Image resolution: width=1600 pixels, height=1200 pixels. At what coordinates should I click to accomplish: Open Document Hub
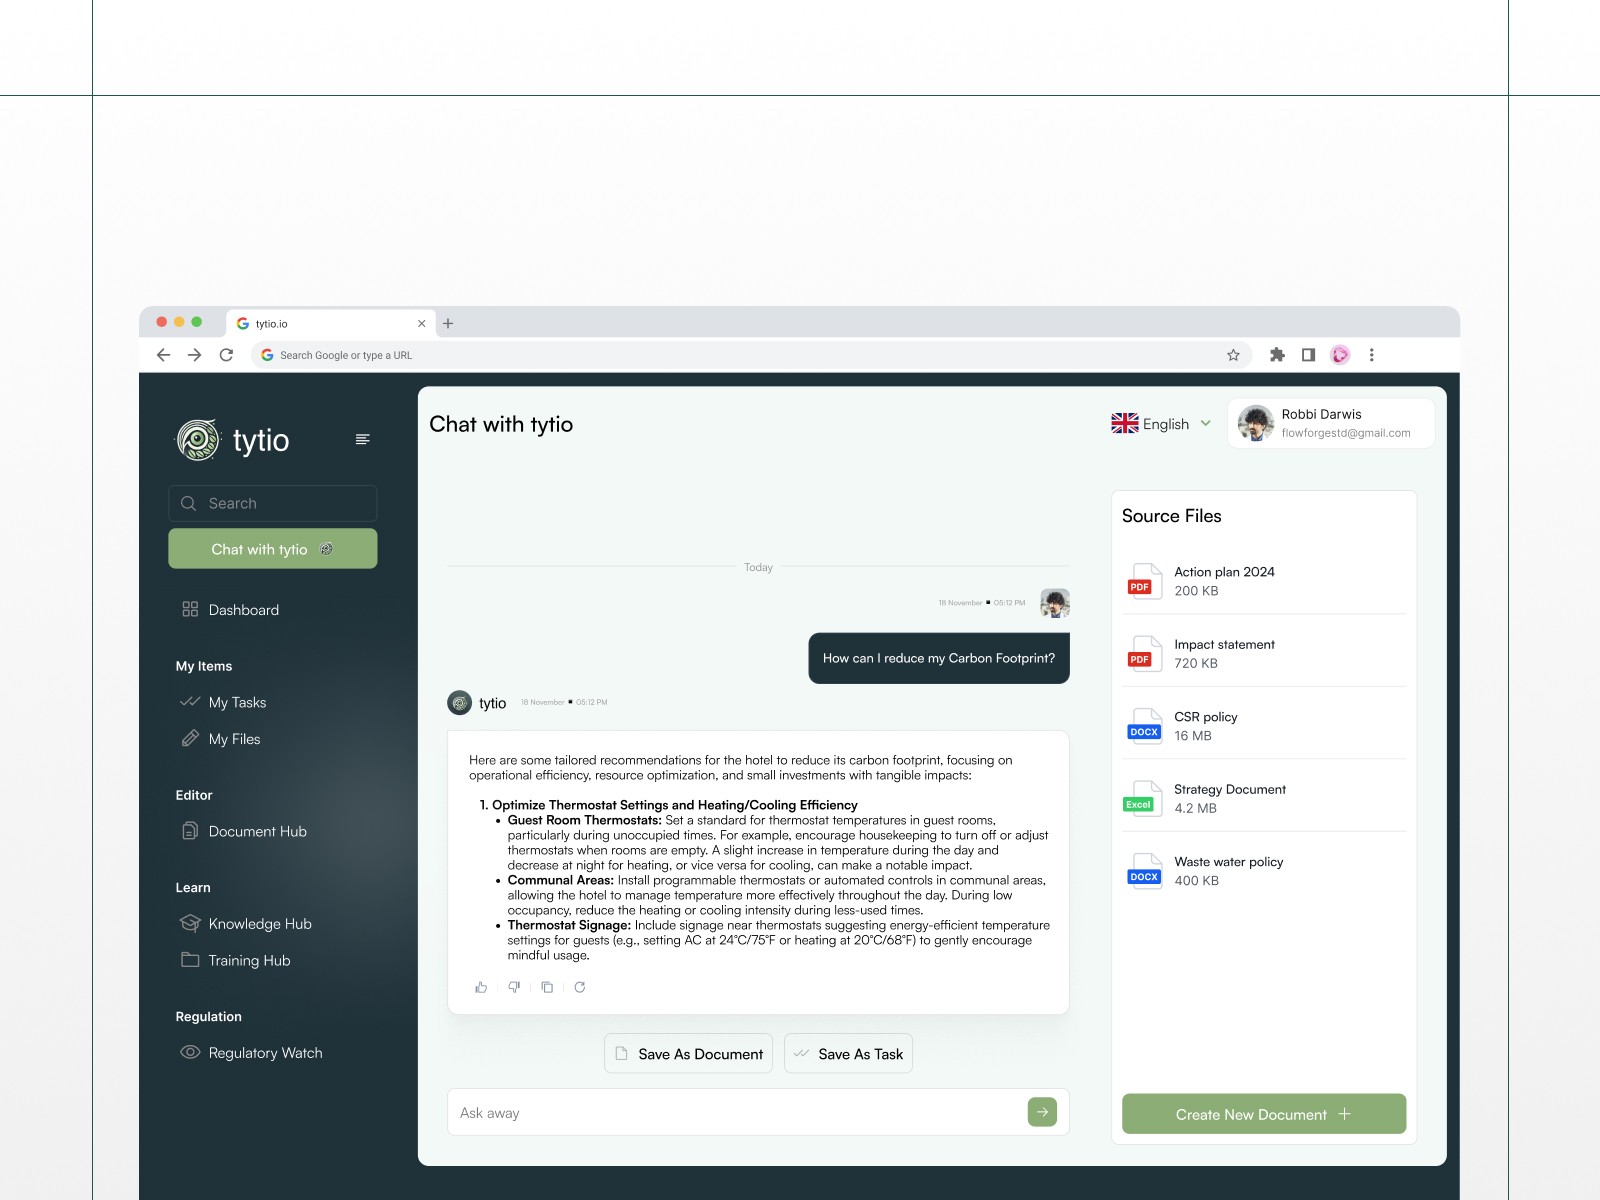243,831
